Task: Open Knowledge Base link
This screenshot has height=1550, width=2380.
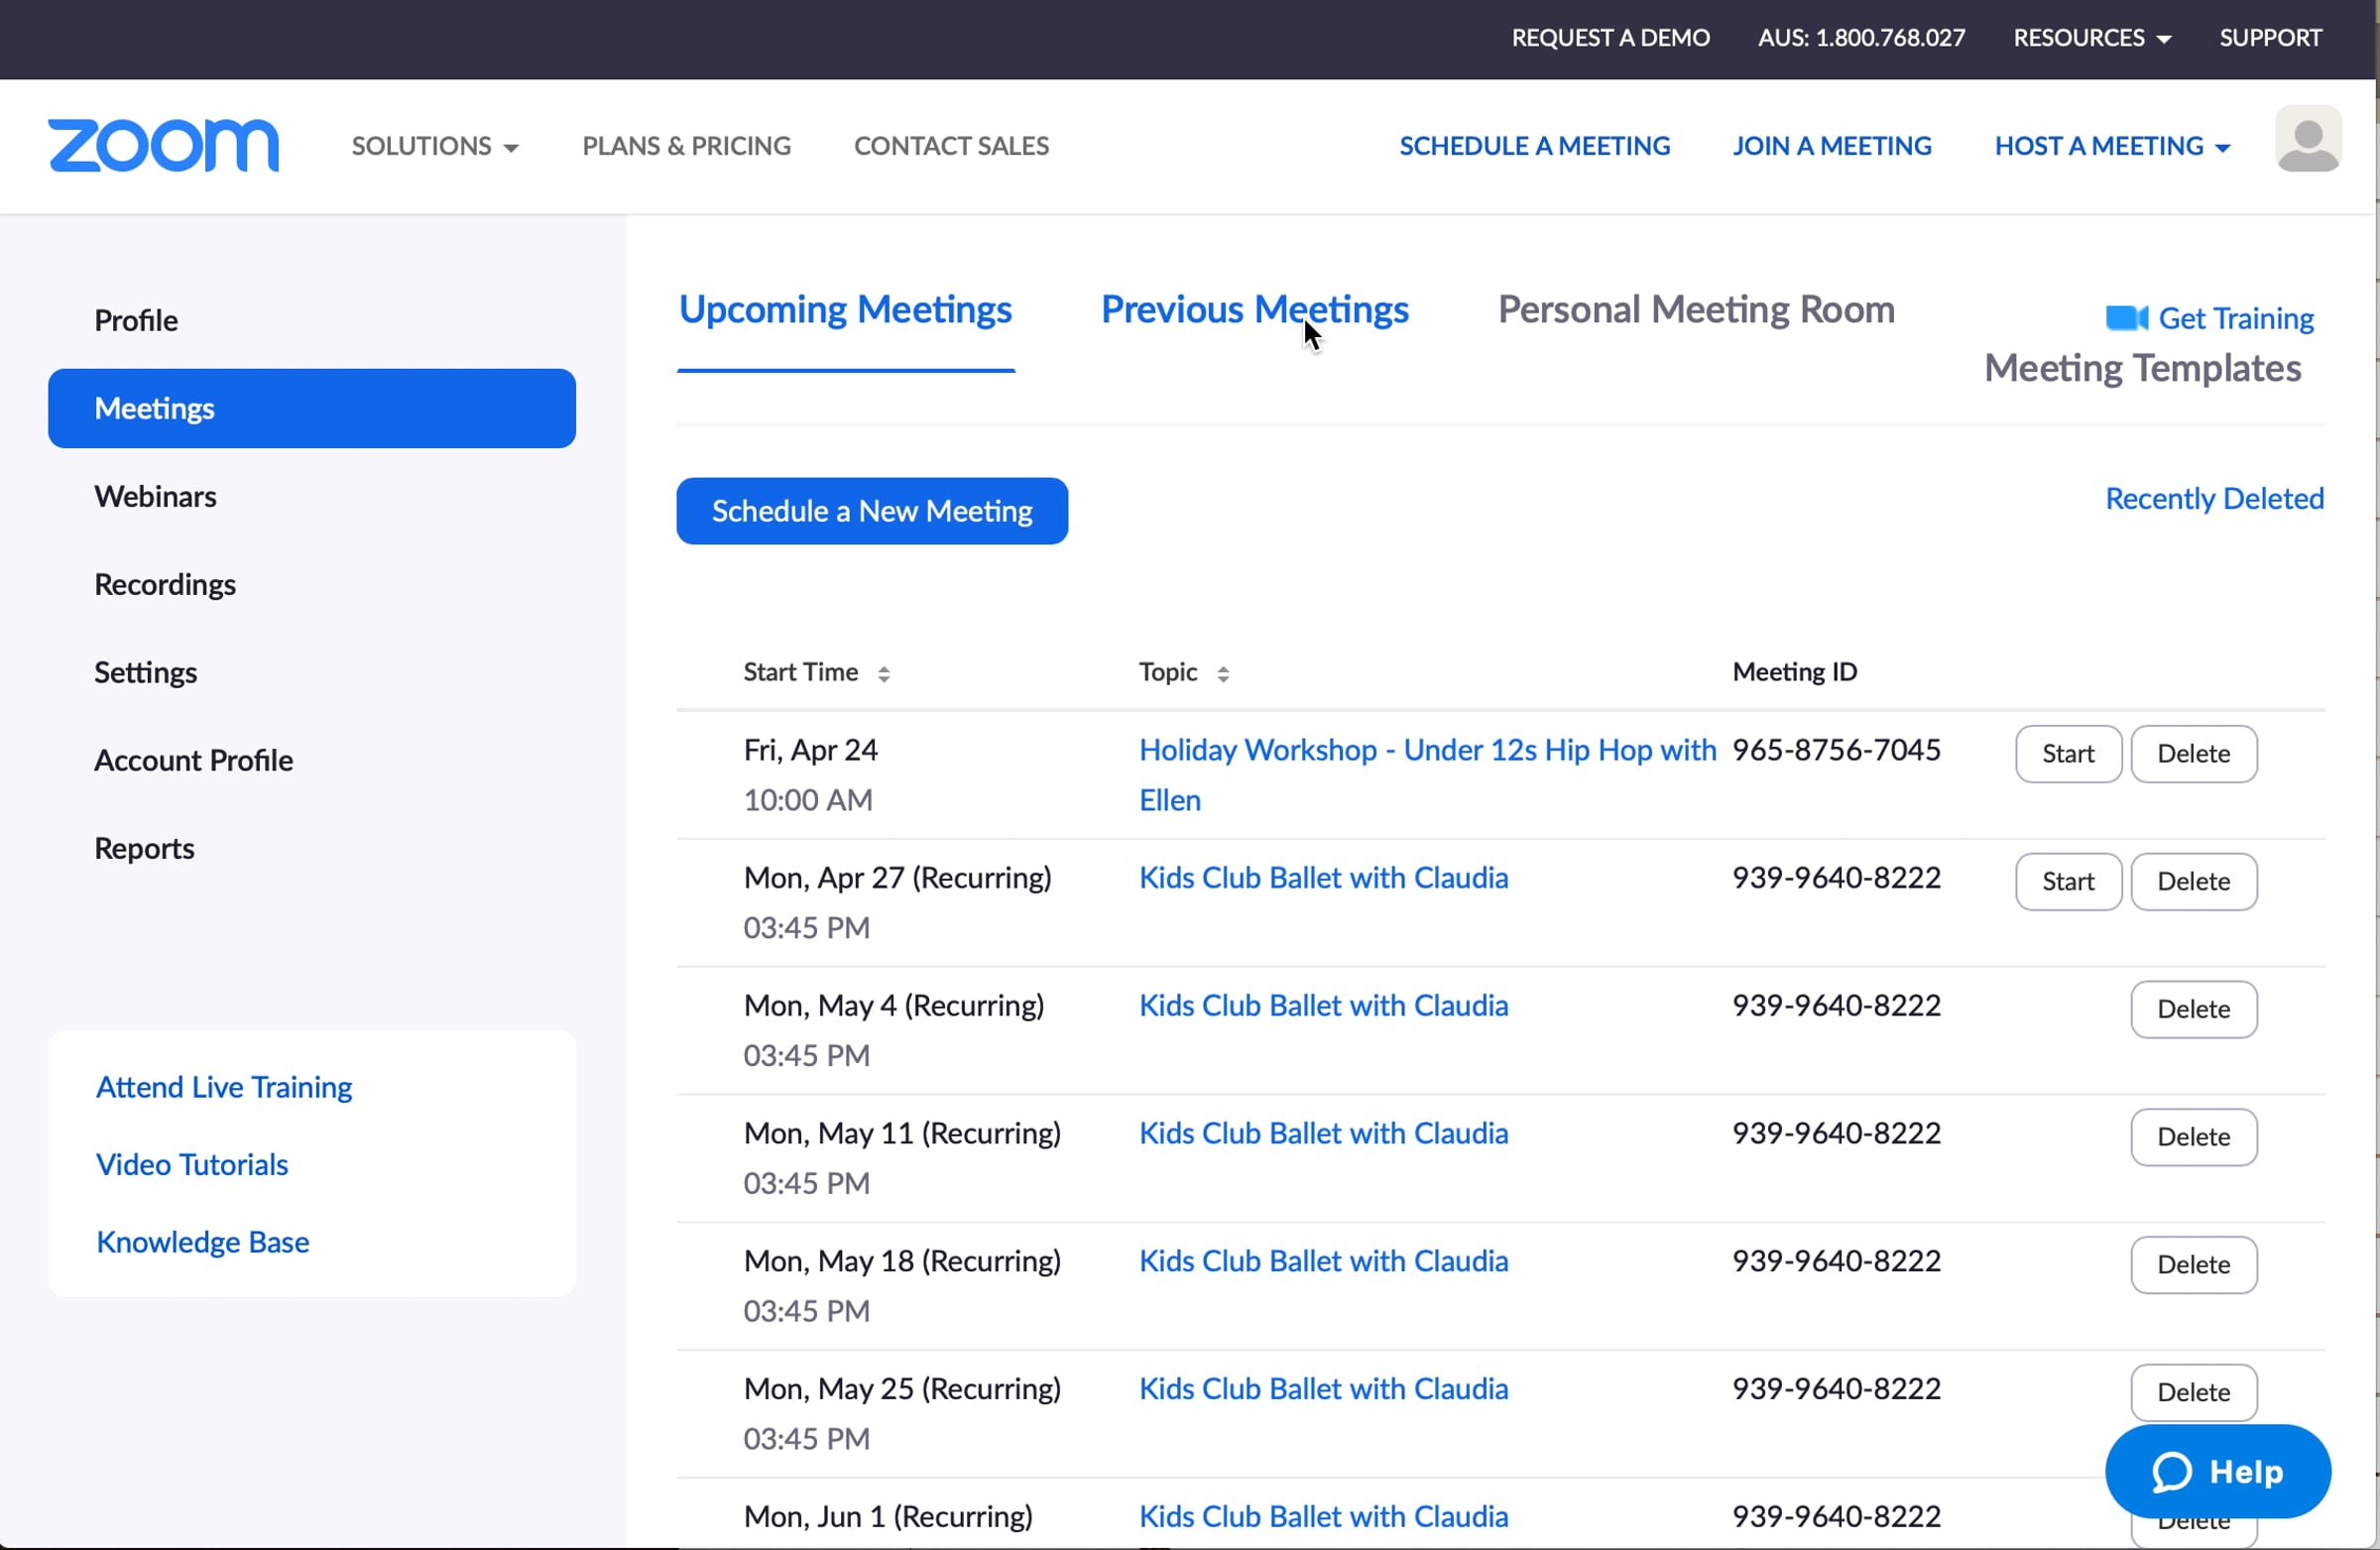Action: (202, 1242)
